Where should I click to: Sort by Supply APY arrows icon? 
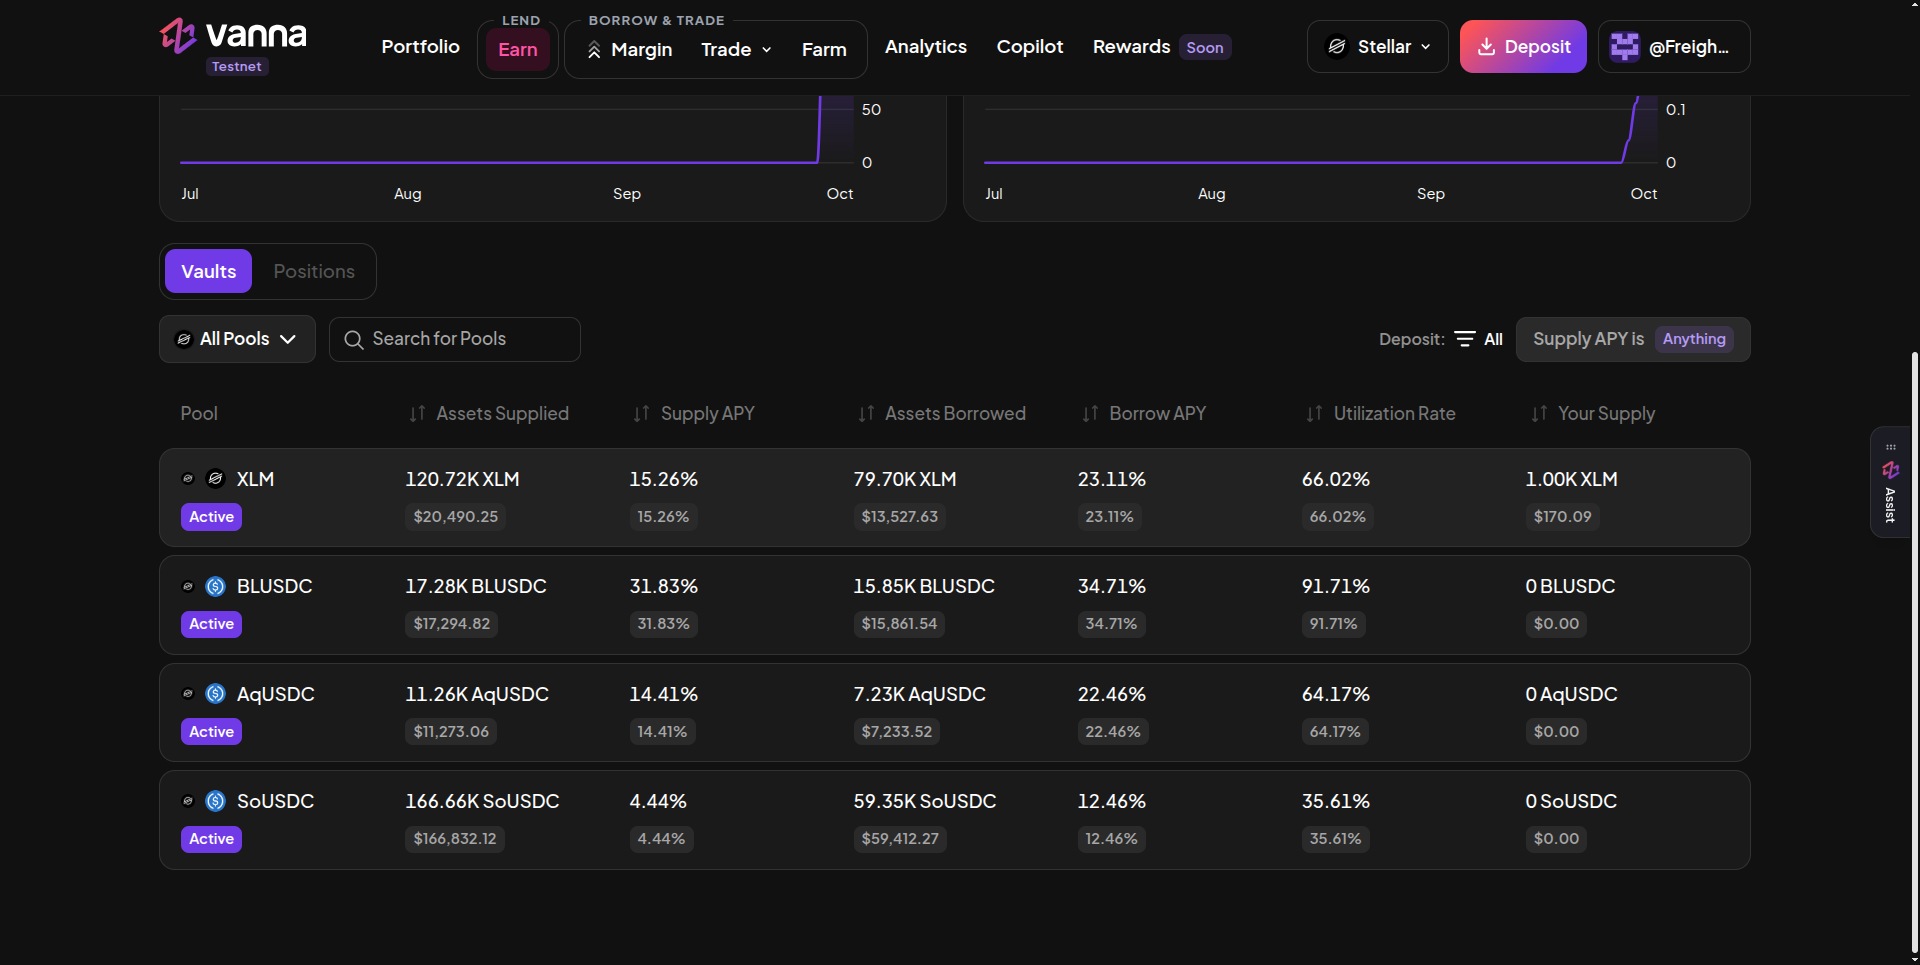(641, 414)
